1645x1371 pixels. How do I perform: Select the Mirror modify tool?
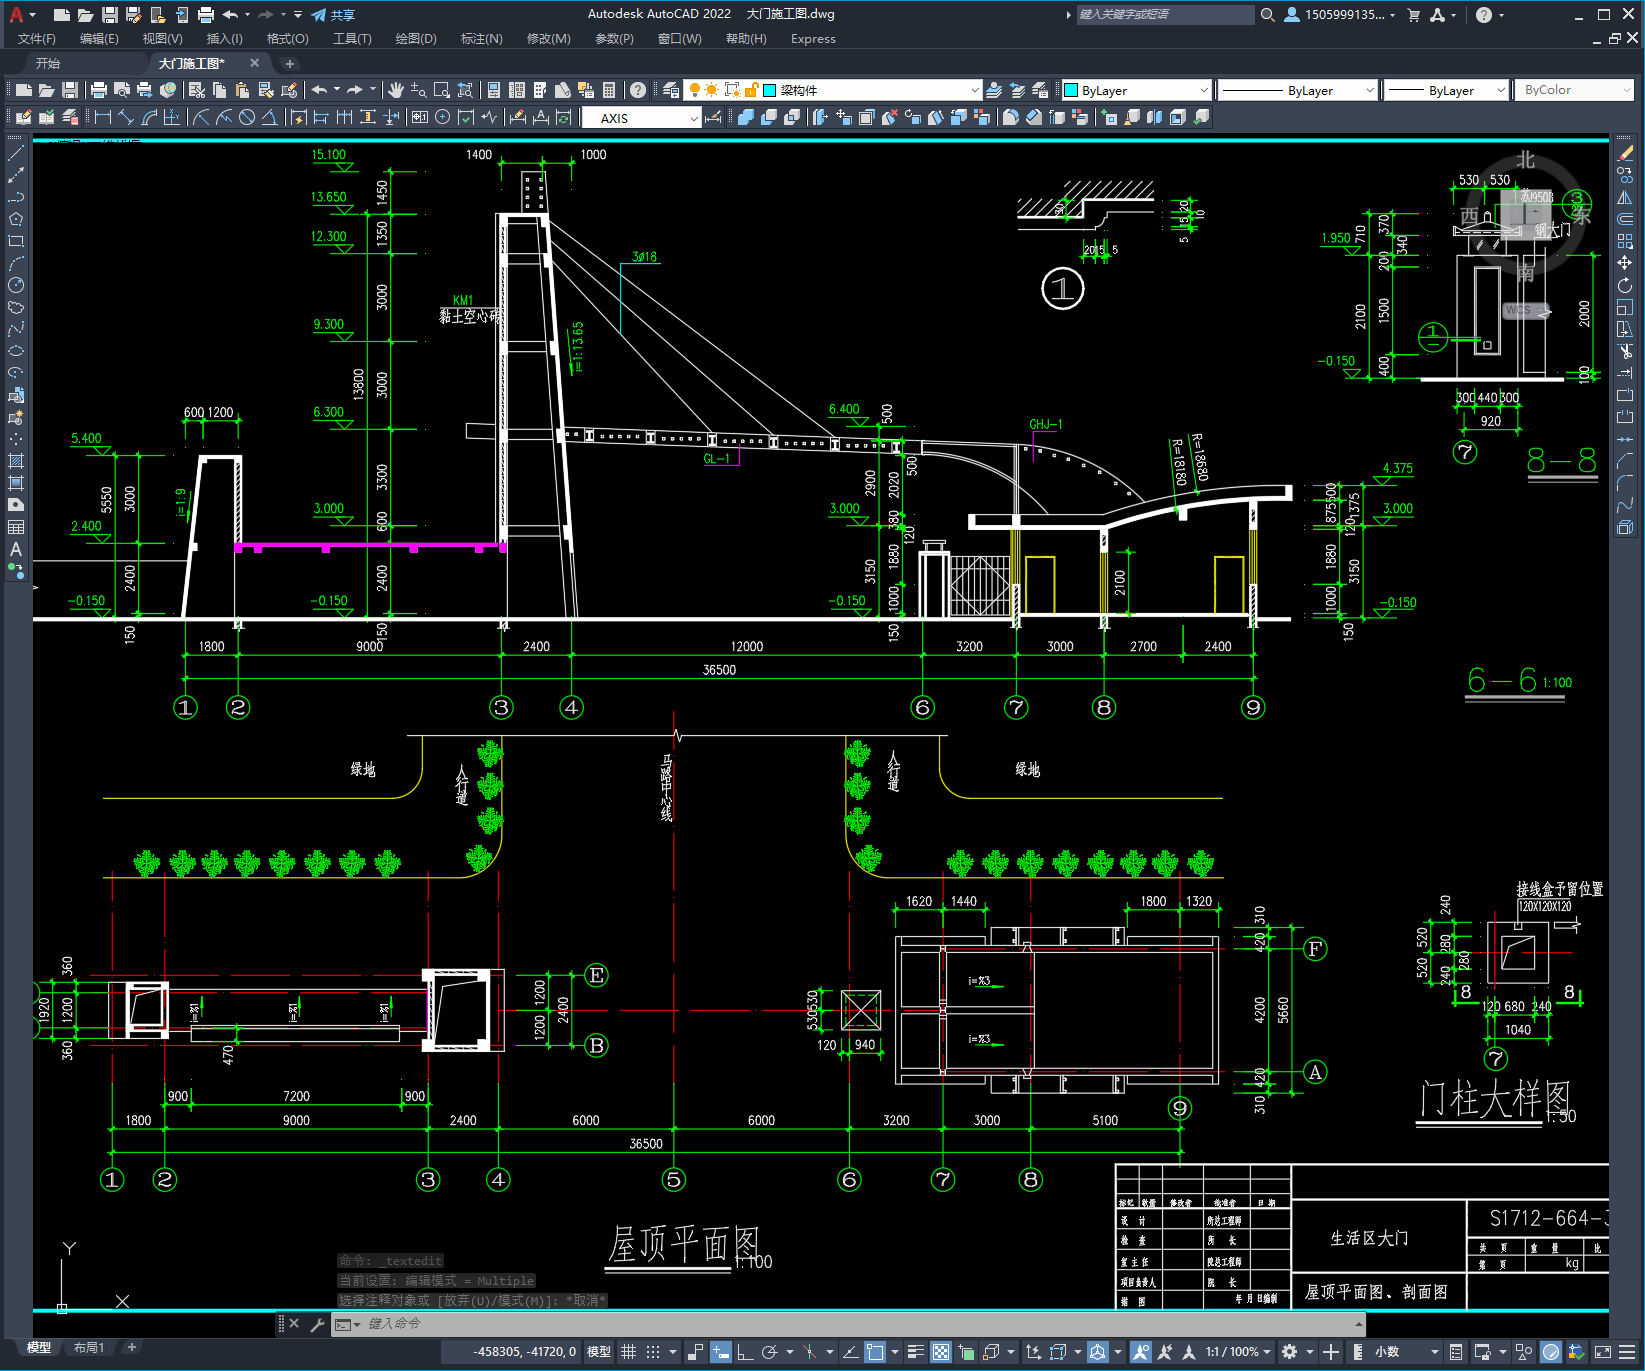[x=1625, y=197]
